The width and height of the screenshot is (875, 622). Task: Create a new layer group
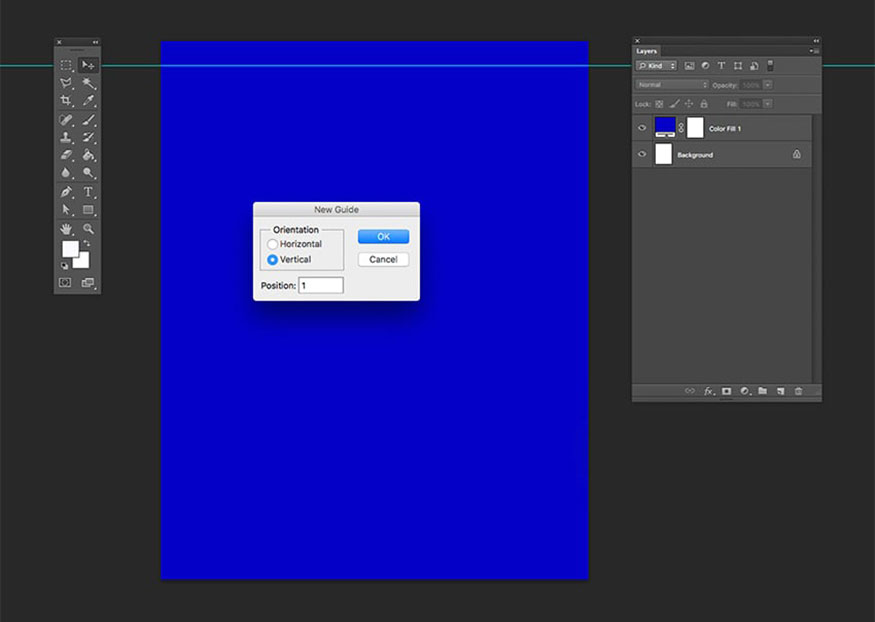coord(763,391)
